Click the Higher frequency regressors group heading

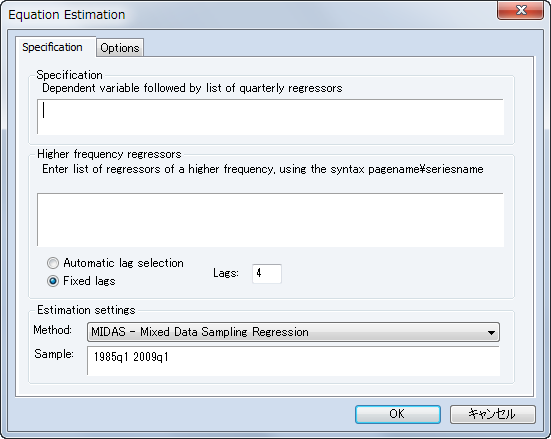coord(109,154)
